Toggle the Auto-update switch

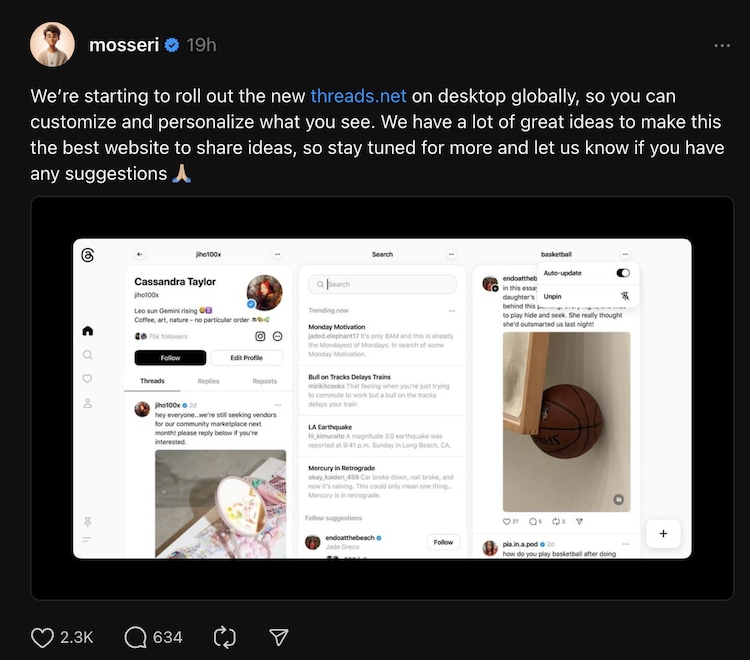click(x=623, y=273)
